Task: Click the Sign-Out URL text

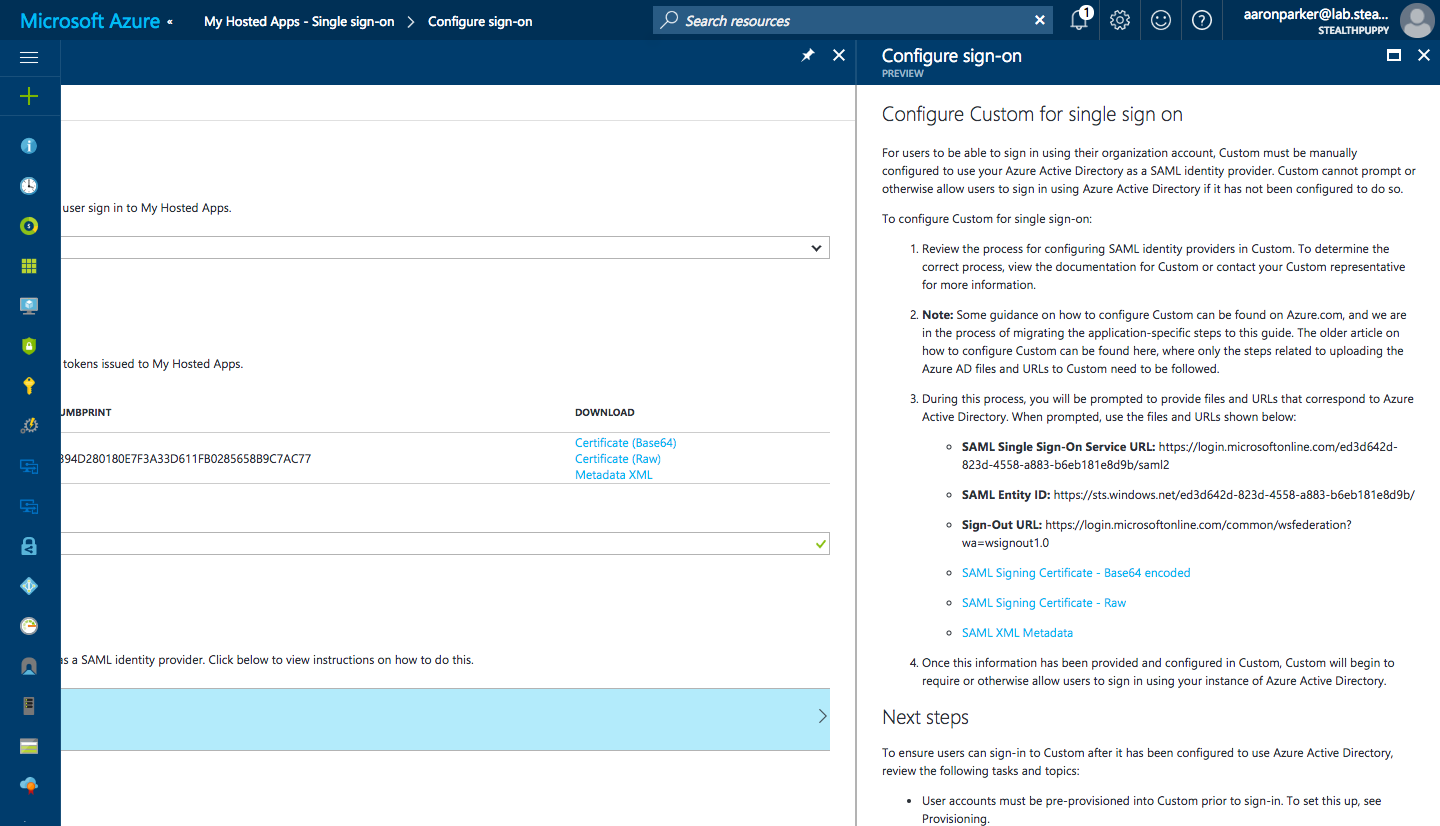Action: (x=1157, y=534)
